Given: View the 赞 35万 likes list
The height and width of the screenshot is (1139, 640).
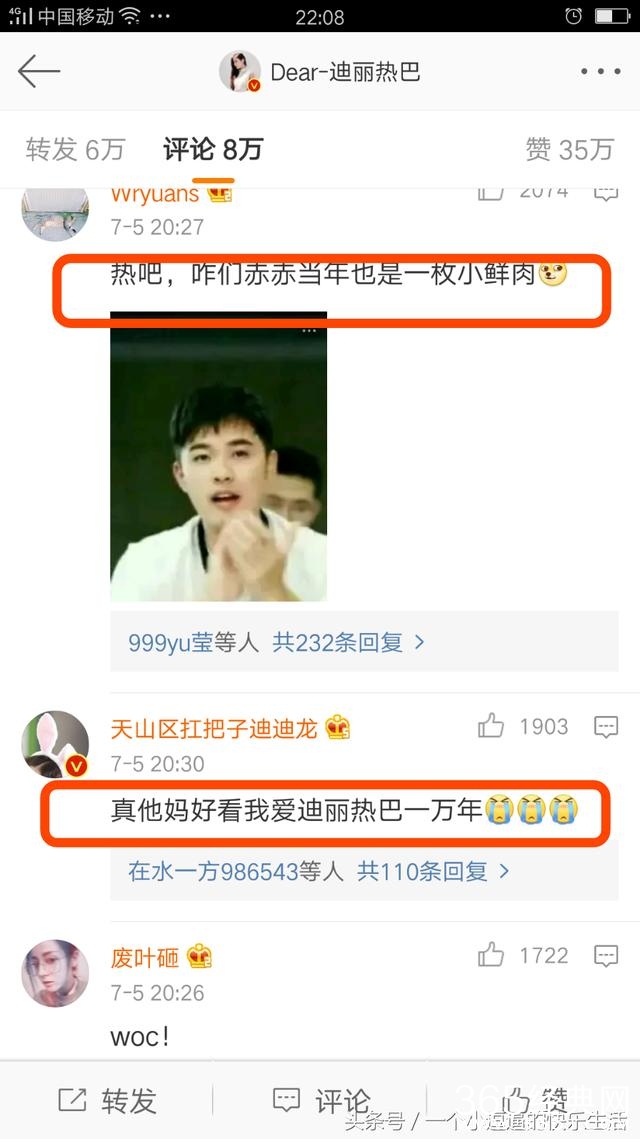Looking at the screenshot, I should click(x=570, y=150).
